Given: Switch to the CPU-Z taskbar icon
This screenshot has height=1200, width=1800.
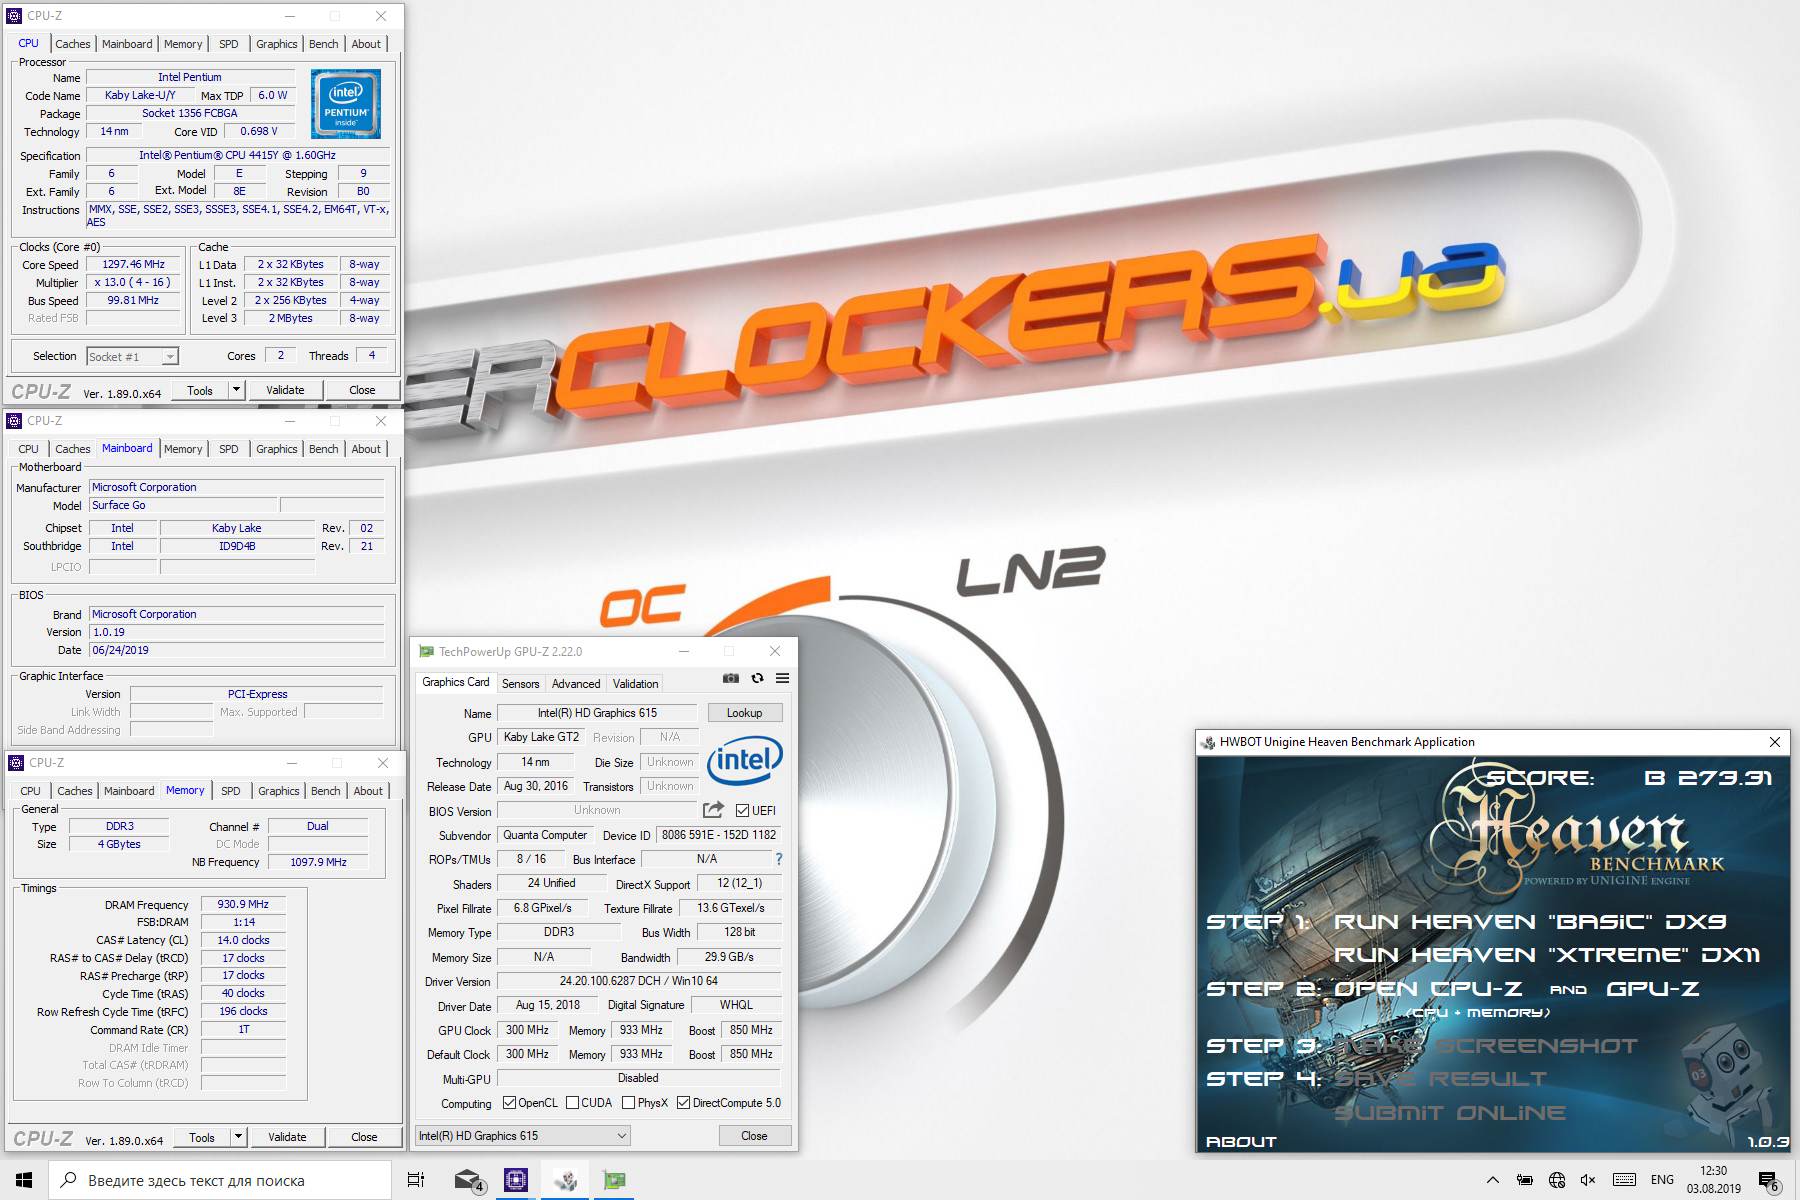Looking at the screenshot, I should (x=516, y=1180).
